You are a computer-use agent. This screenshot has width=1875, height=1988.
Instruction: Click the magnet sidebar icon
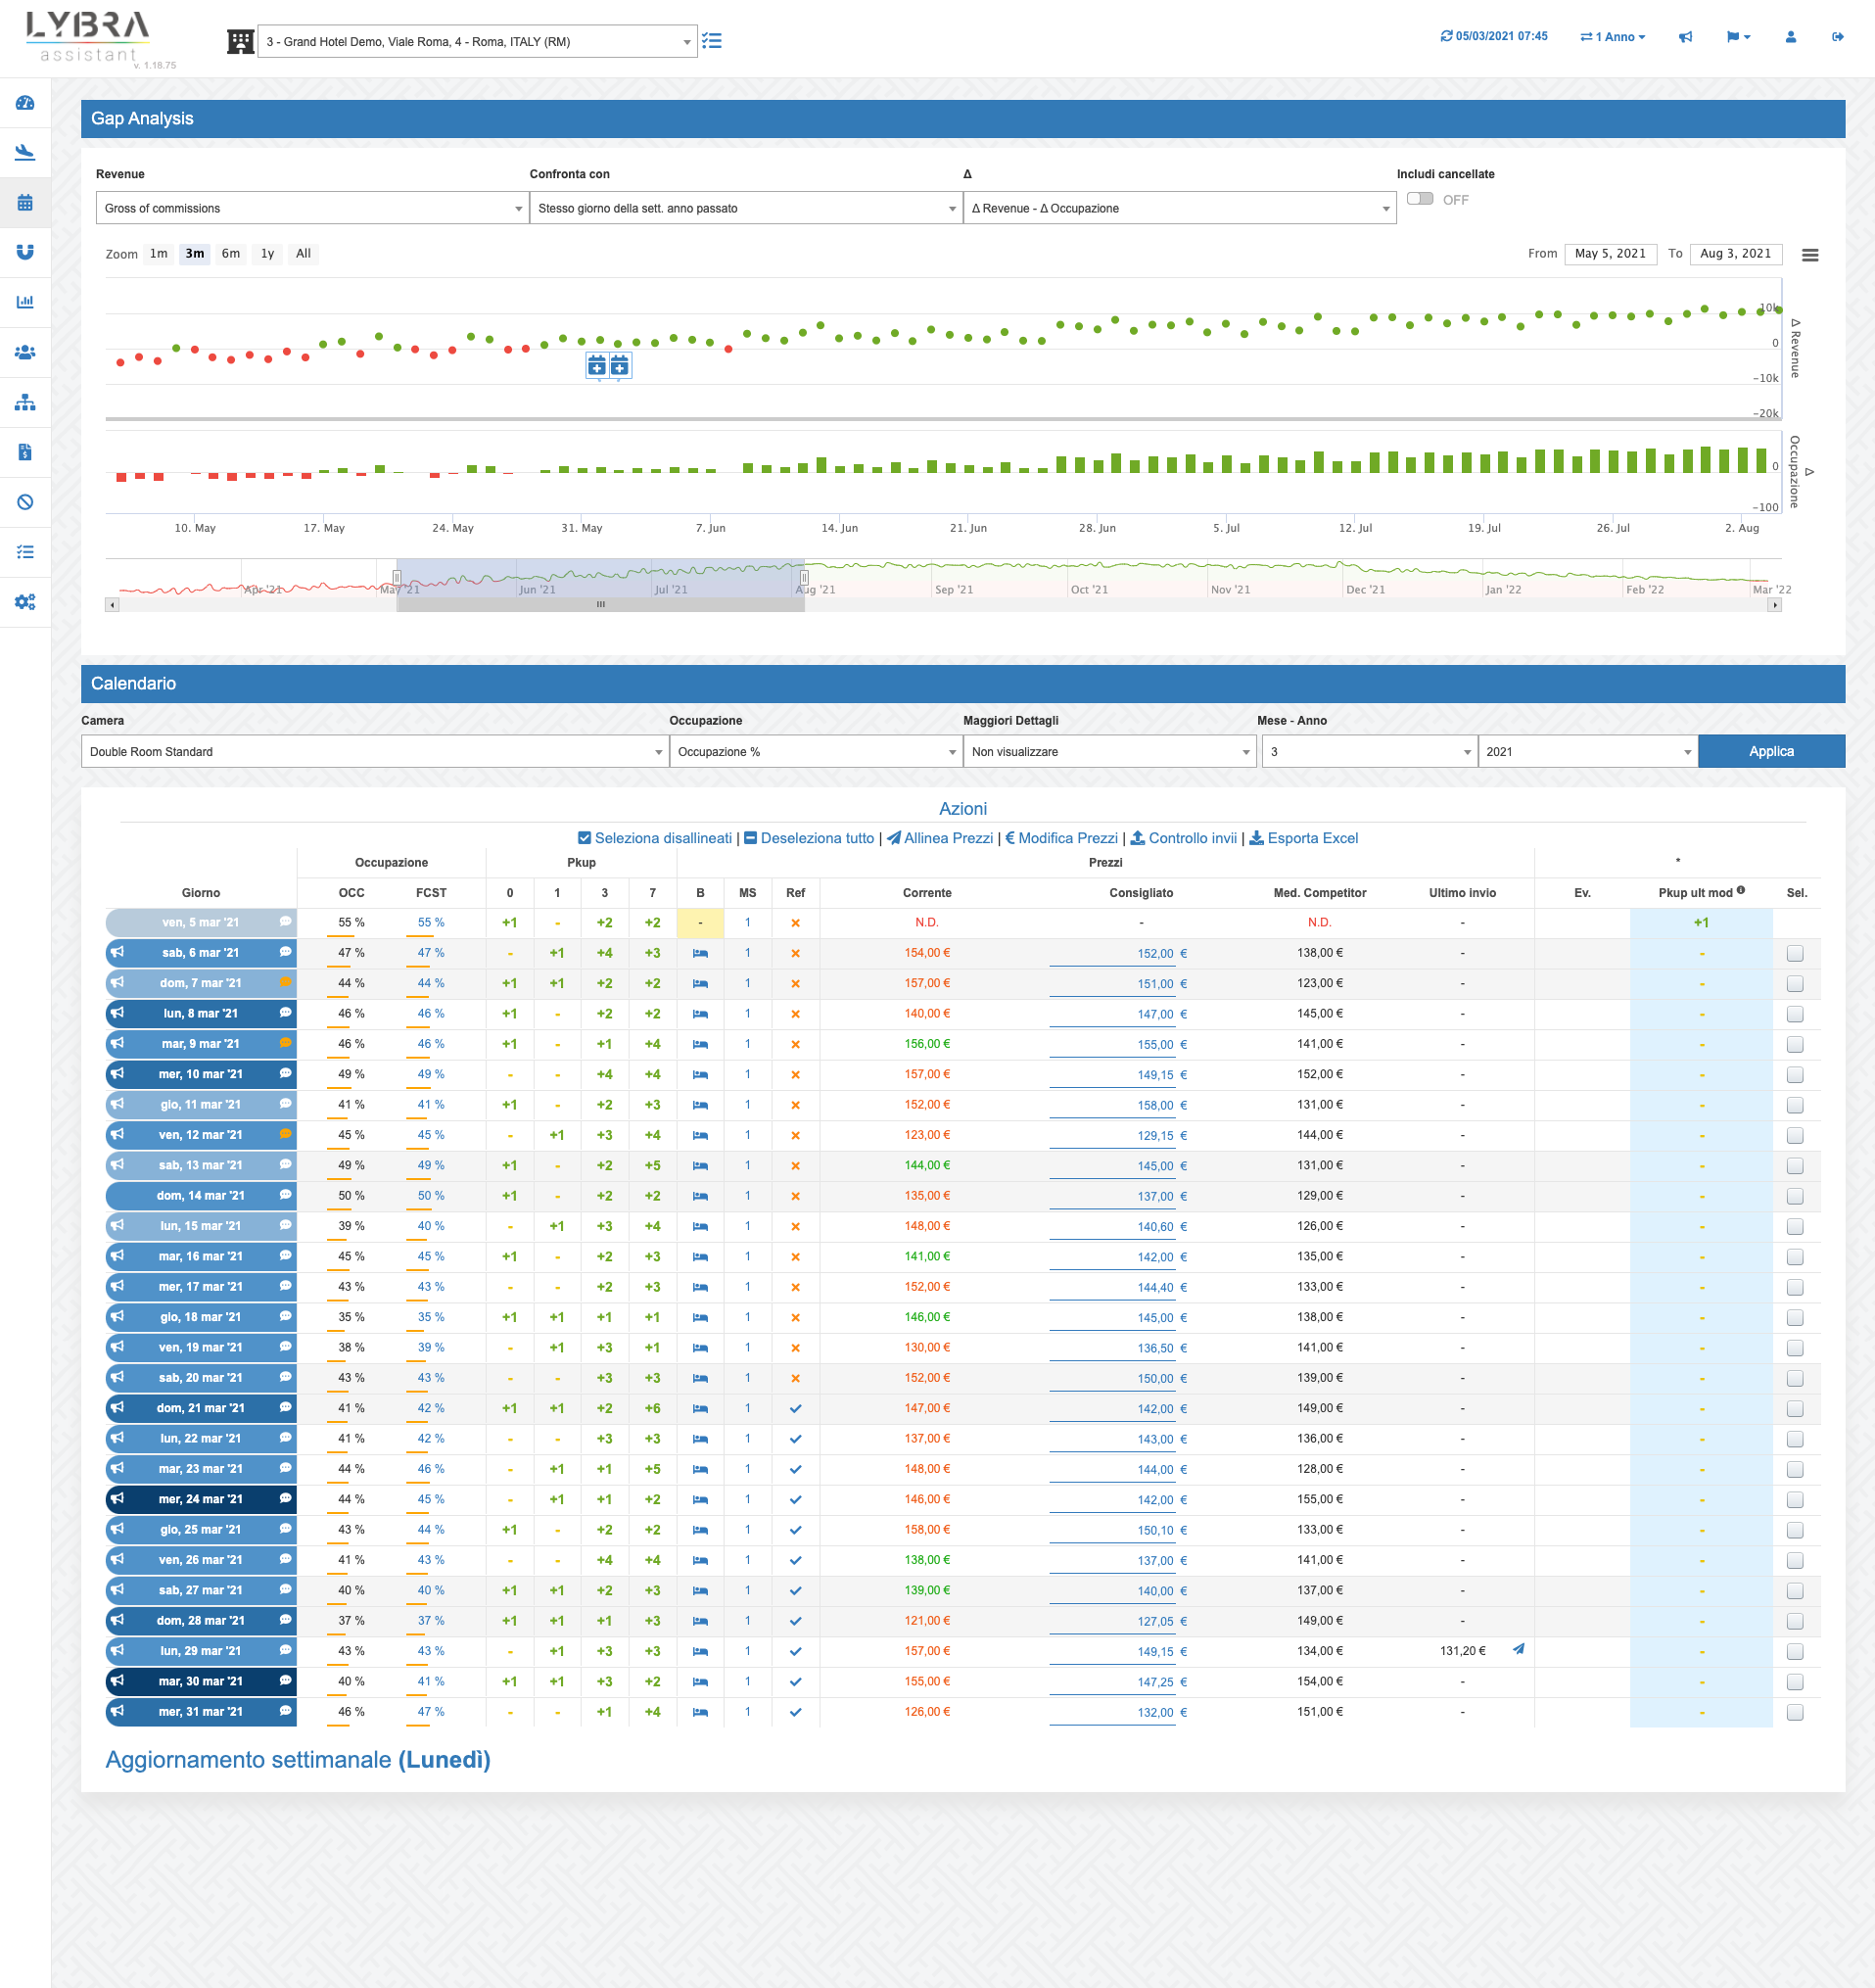click(25, 252)
